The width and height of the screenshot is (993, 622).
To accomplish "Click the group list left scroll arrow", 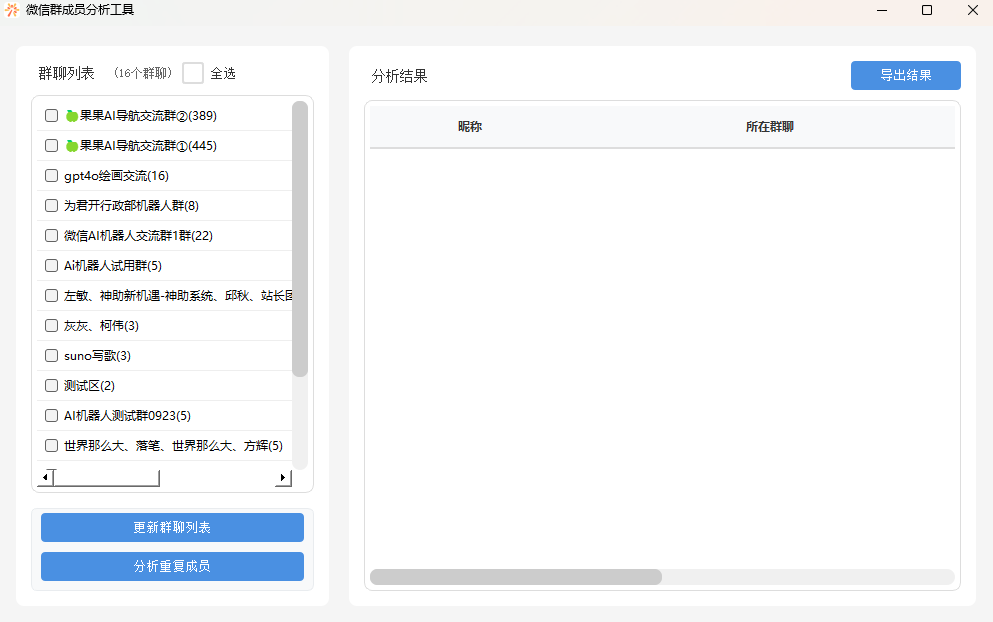I will [45, 478].
